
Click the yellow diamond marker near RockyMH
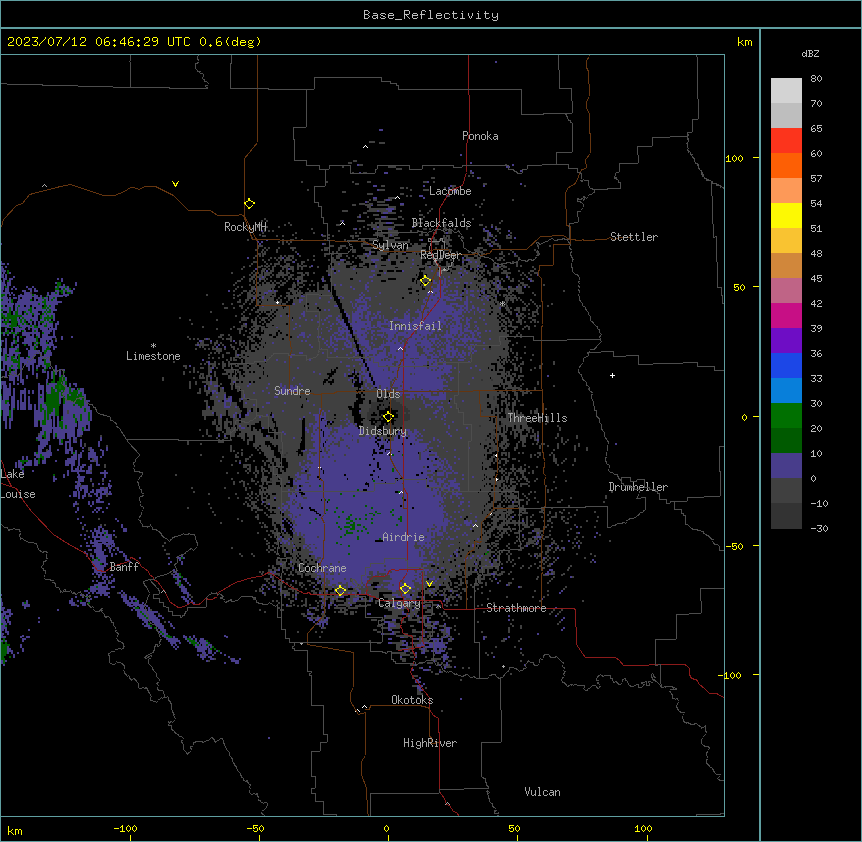[249, 204]
